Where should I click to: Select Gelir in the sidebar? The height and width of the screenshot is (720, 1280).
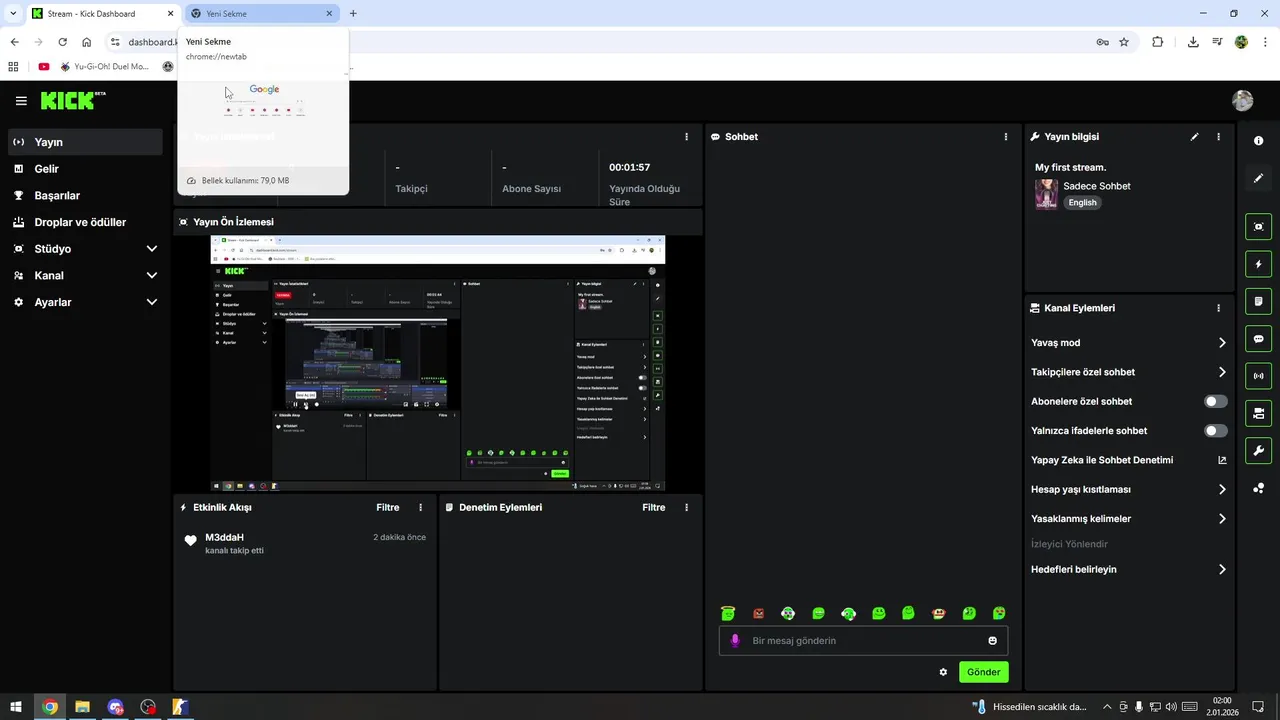[x=85, y=169]
